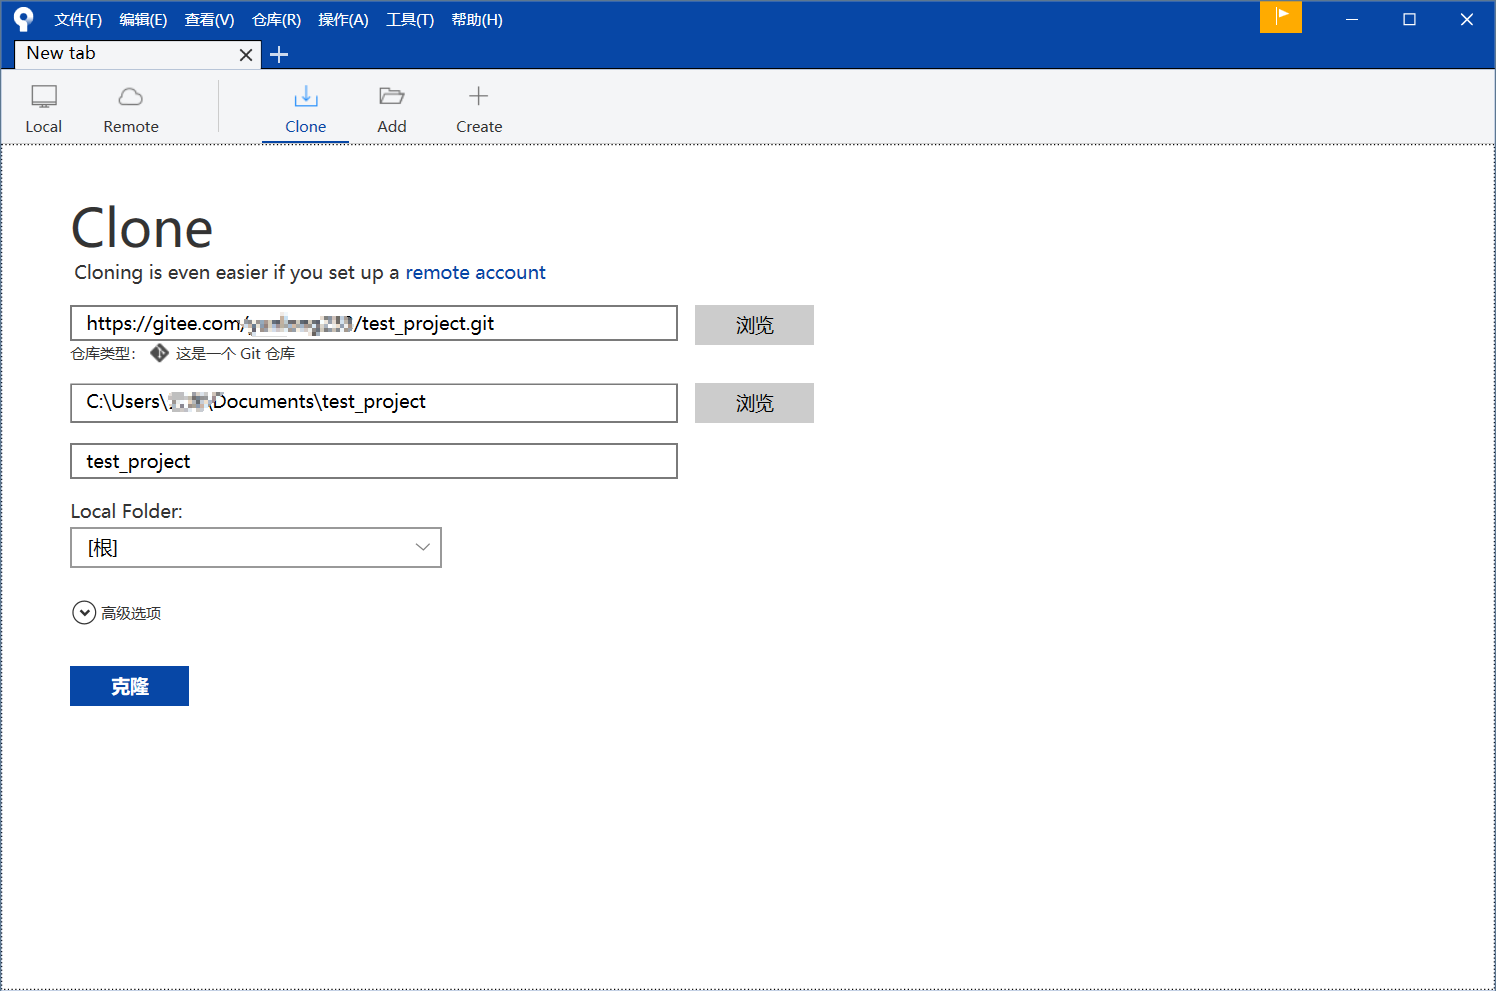Click the destination path input field
The width and height of the screenshot is (1496, 992).
pyautogui.click(x=374, y=403)
